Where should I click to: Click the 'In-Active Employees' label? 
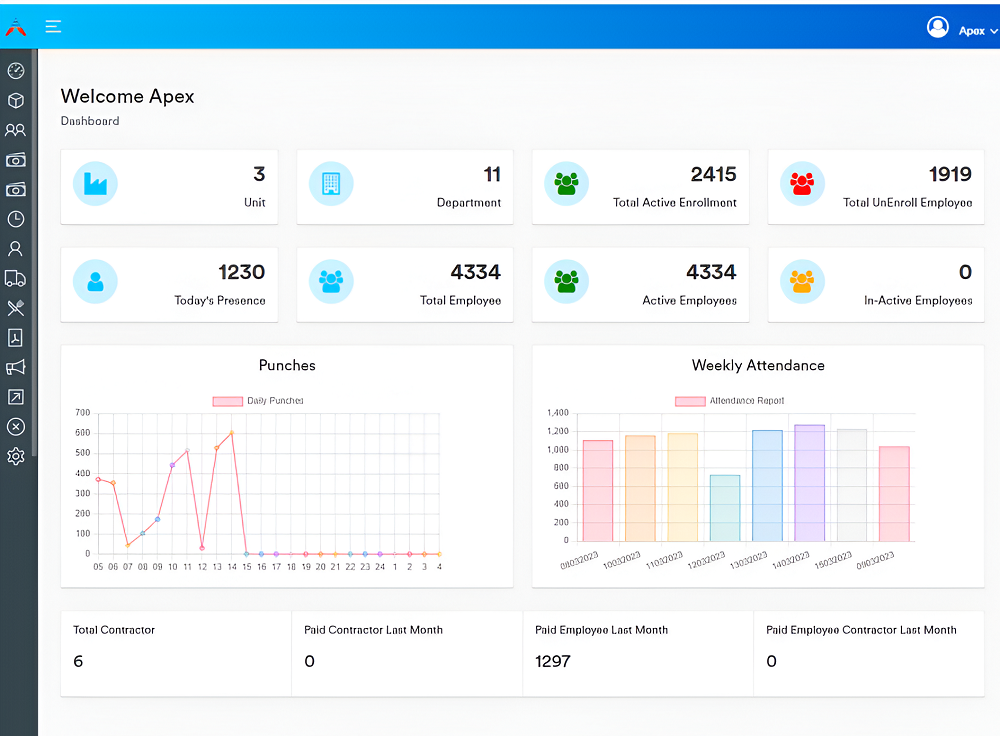point(918,300)
